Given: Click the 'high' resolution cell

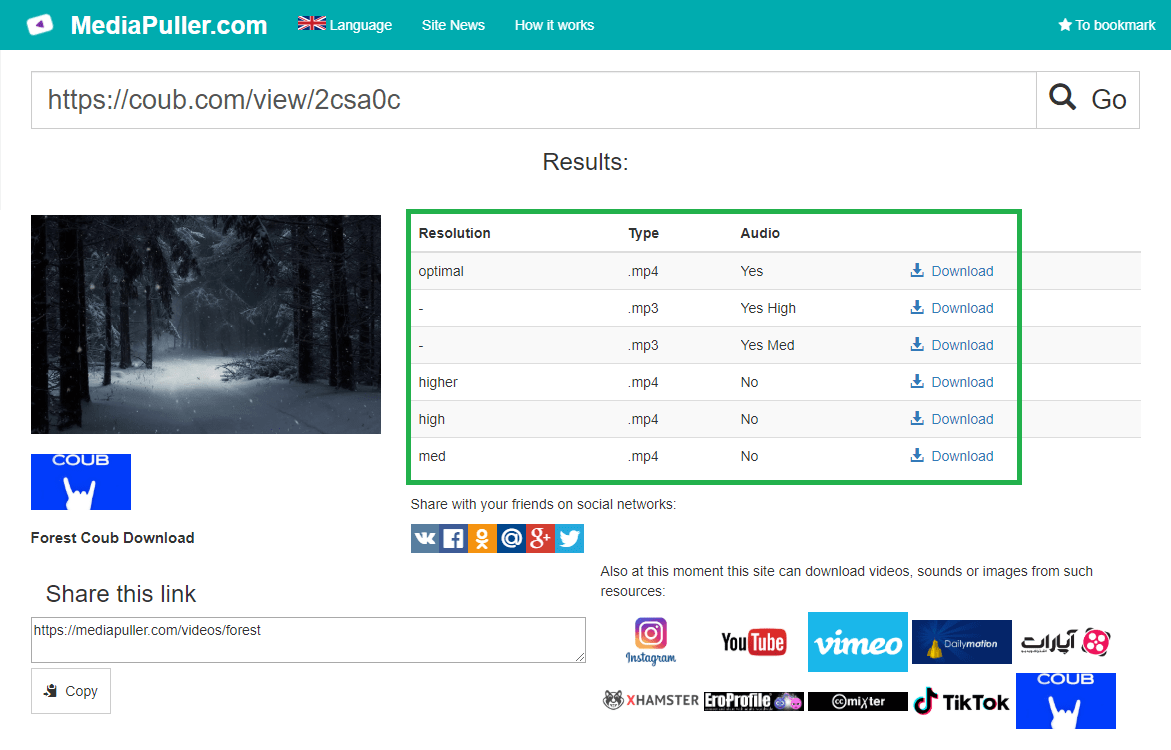Looking at the screenshot, I should click(x=431, y=419).
